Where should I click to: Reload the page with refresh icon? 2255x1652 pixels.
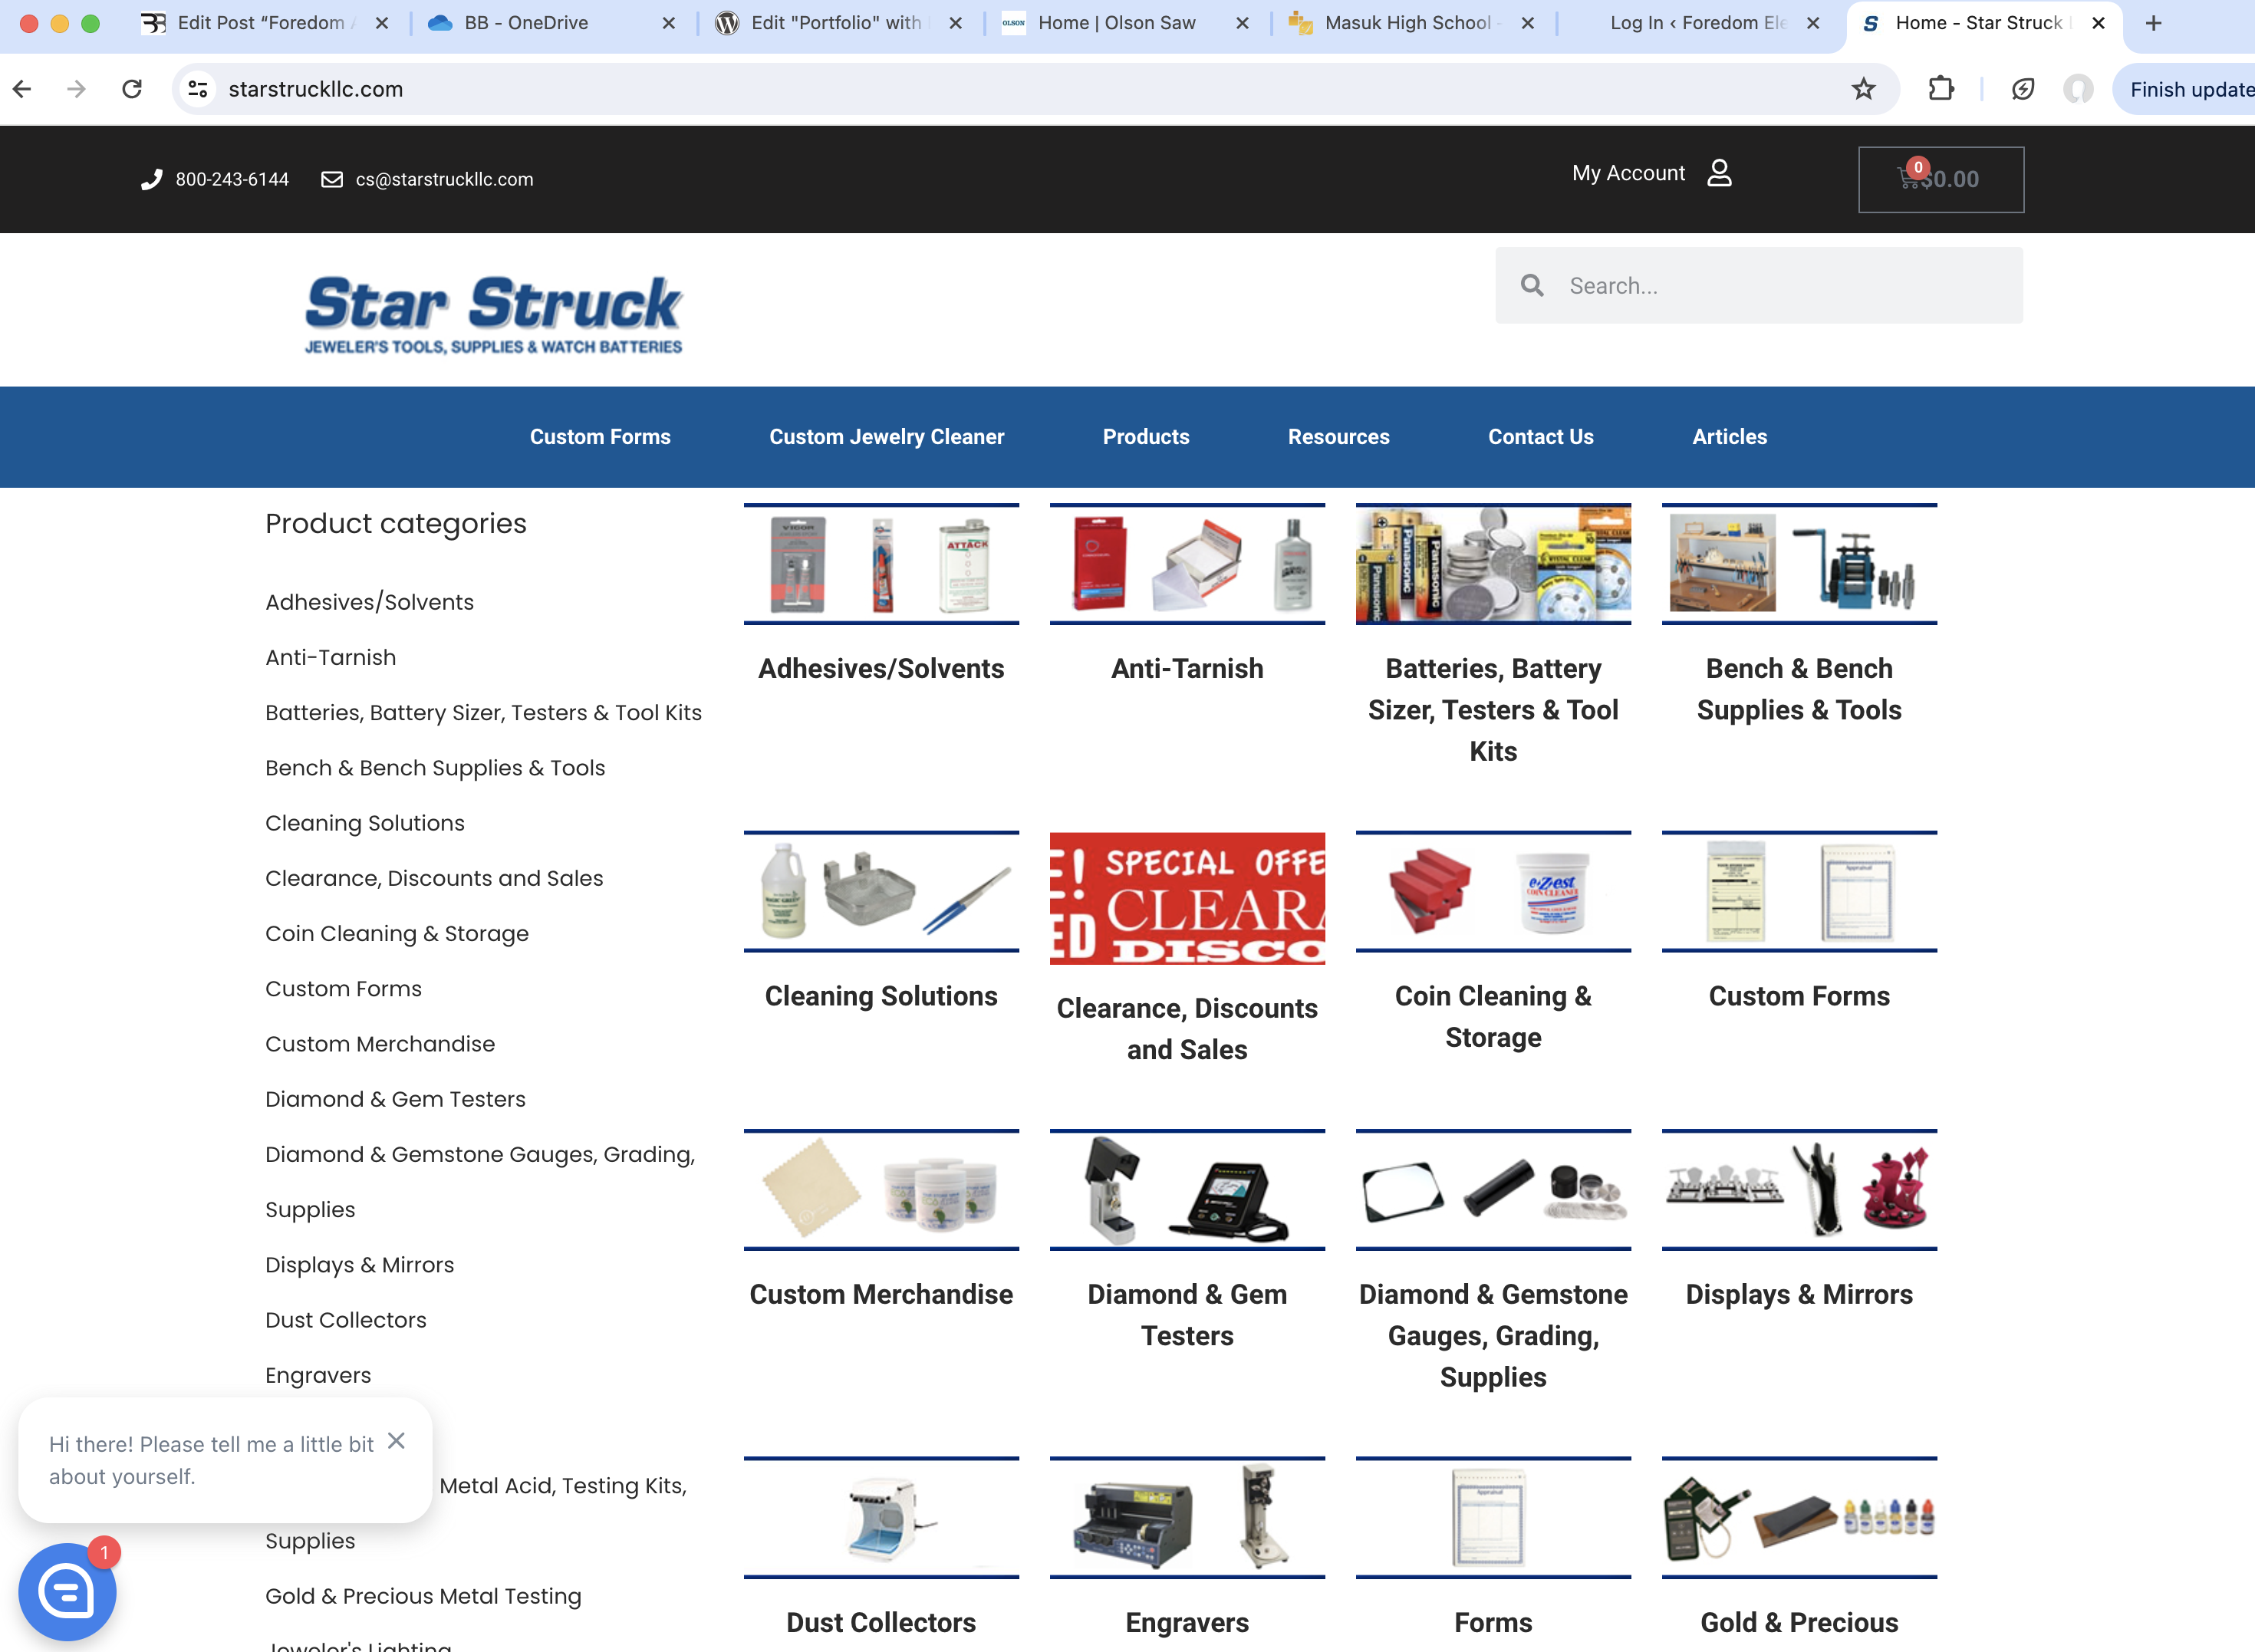click(x=132, y=89)
